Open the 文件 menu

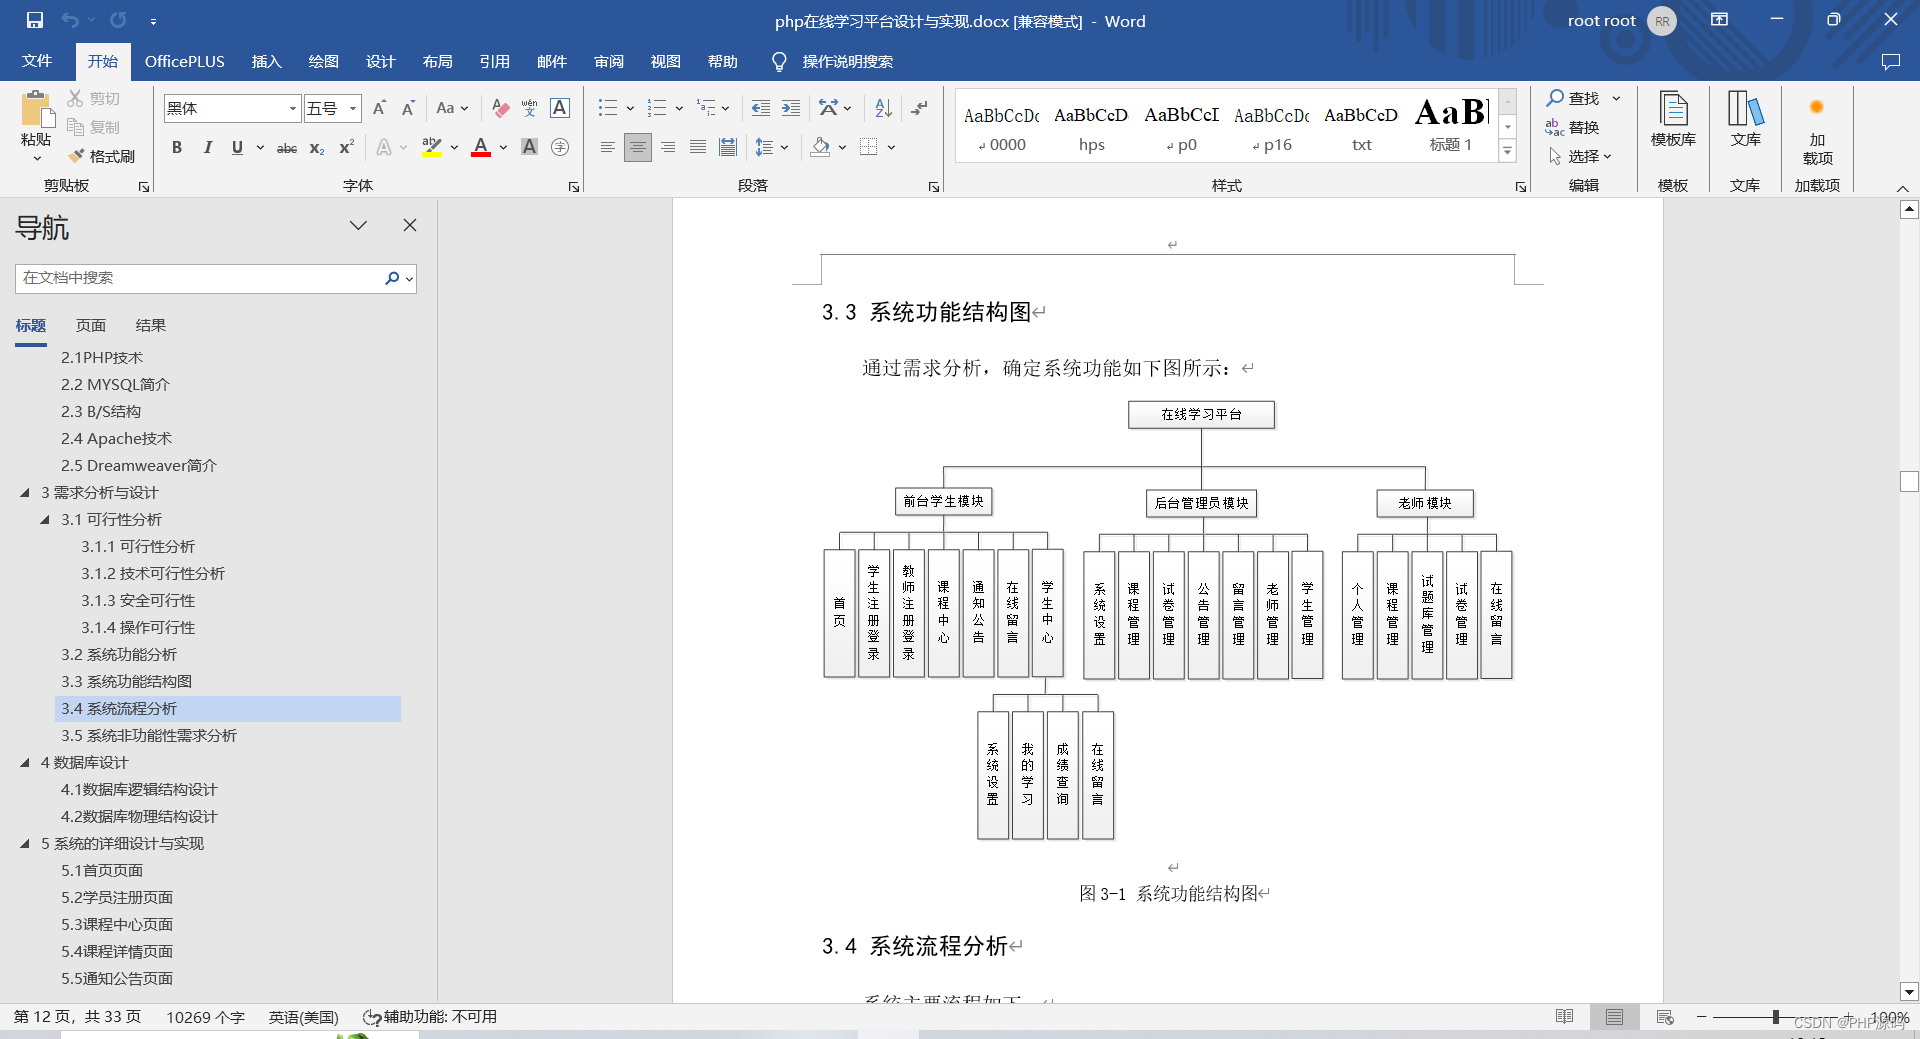37,61
